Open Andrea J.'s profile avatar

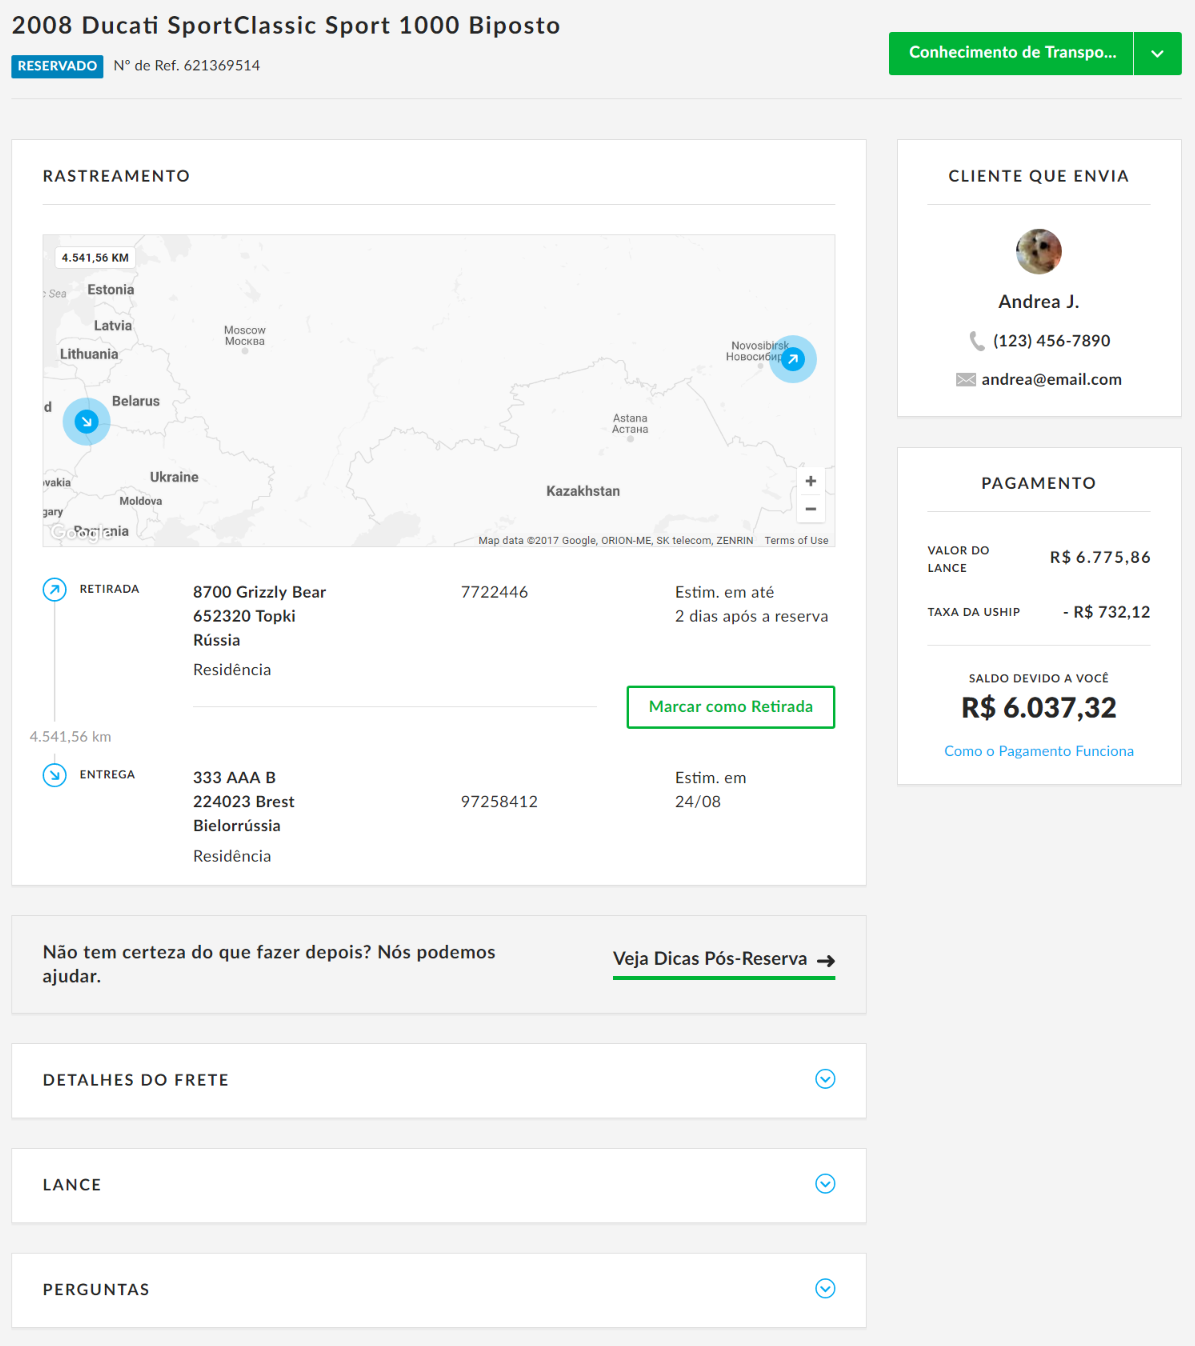(1038, 251)
